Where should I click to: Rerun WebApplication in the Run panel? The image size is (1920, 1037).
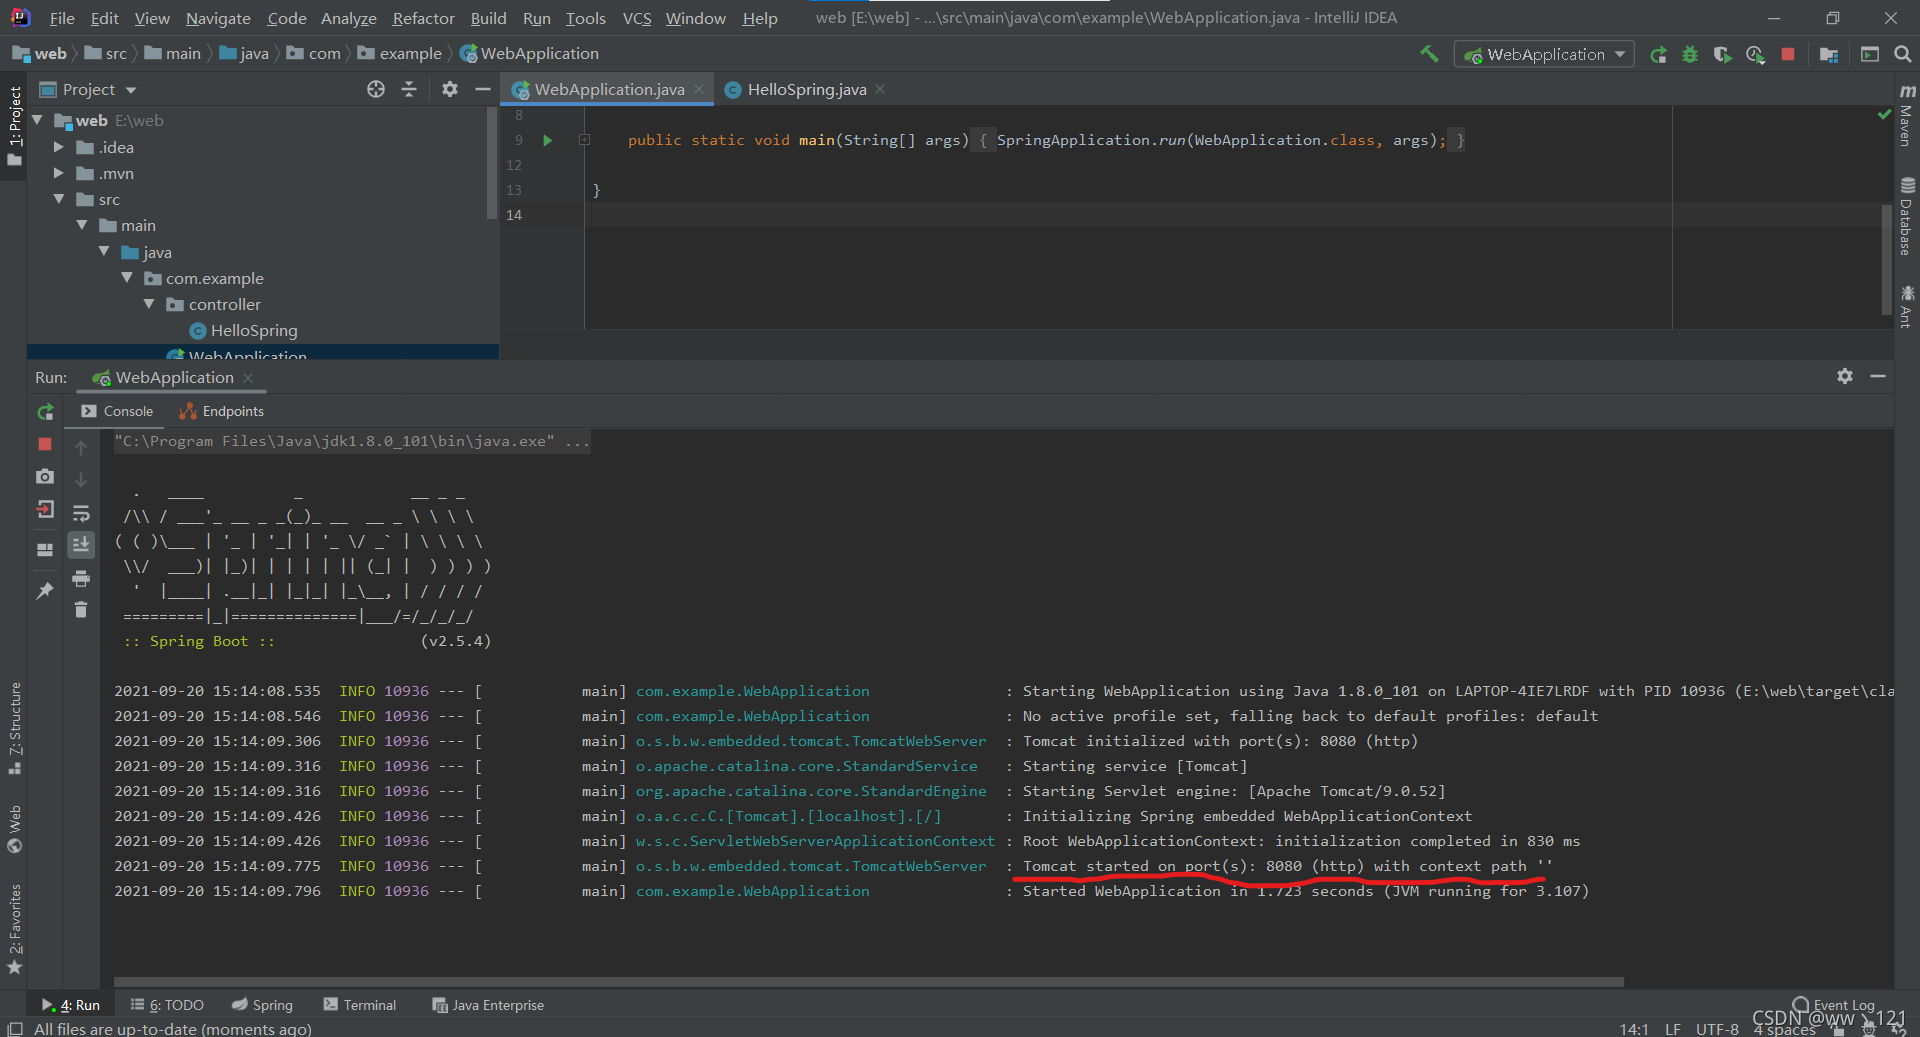(45, 412)
